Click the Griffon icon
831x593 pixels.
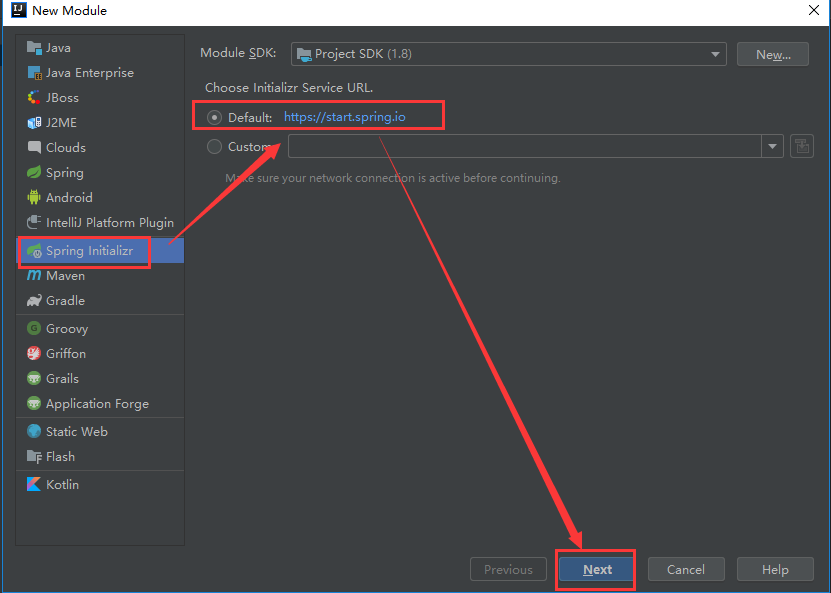click(x=34, y=353)
